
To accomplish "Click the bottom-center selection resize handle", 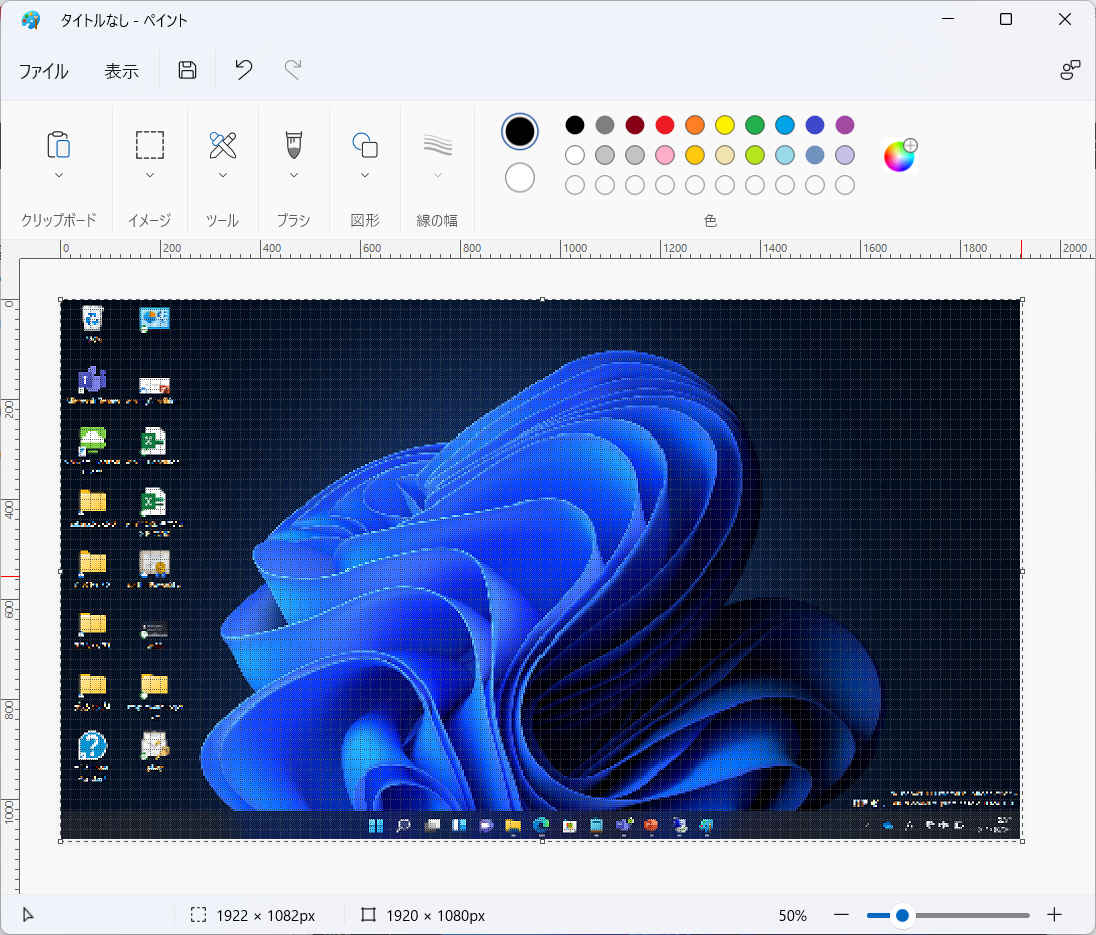I will click(542, 841).
